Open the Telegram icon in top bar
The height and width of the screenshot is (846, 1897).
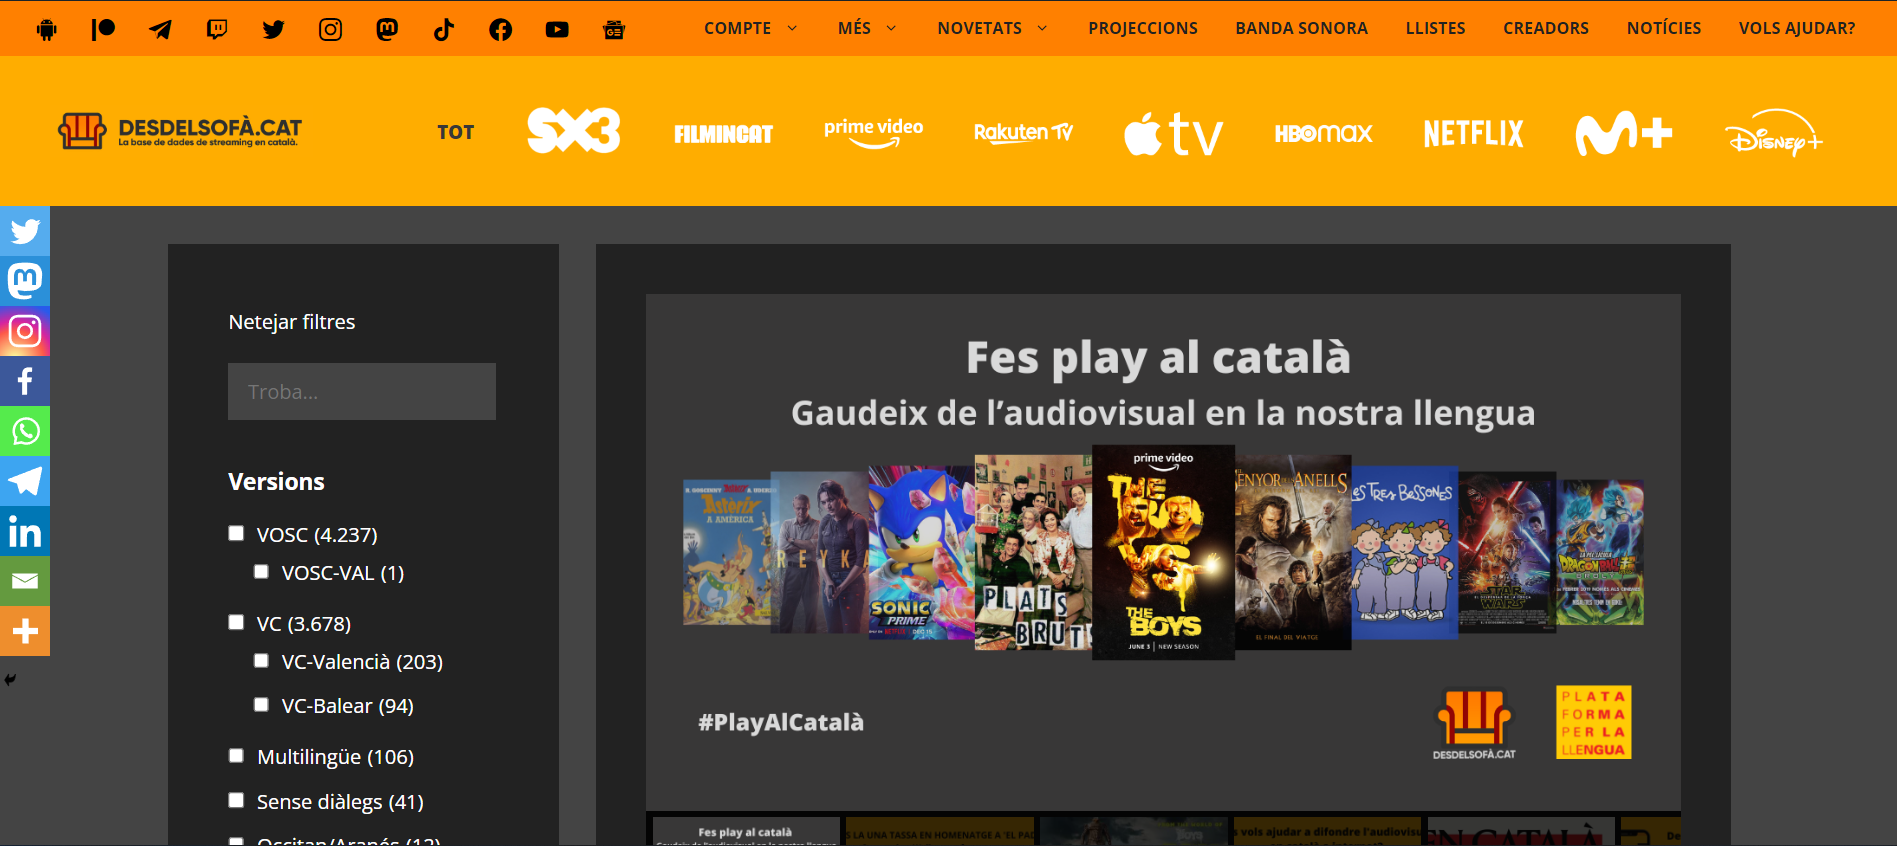pos(160,29)
